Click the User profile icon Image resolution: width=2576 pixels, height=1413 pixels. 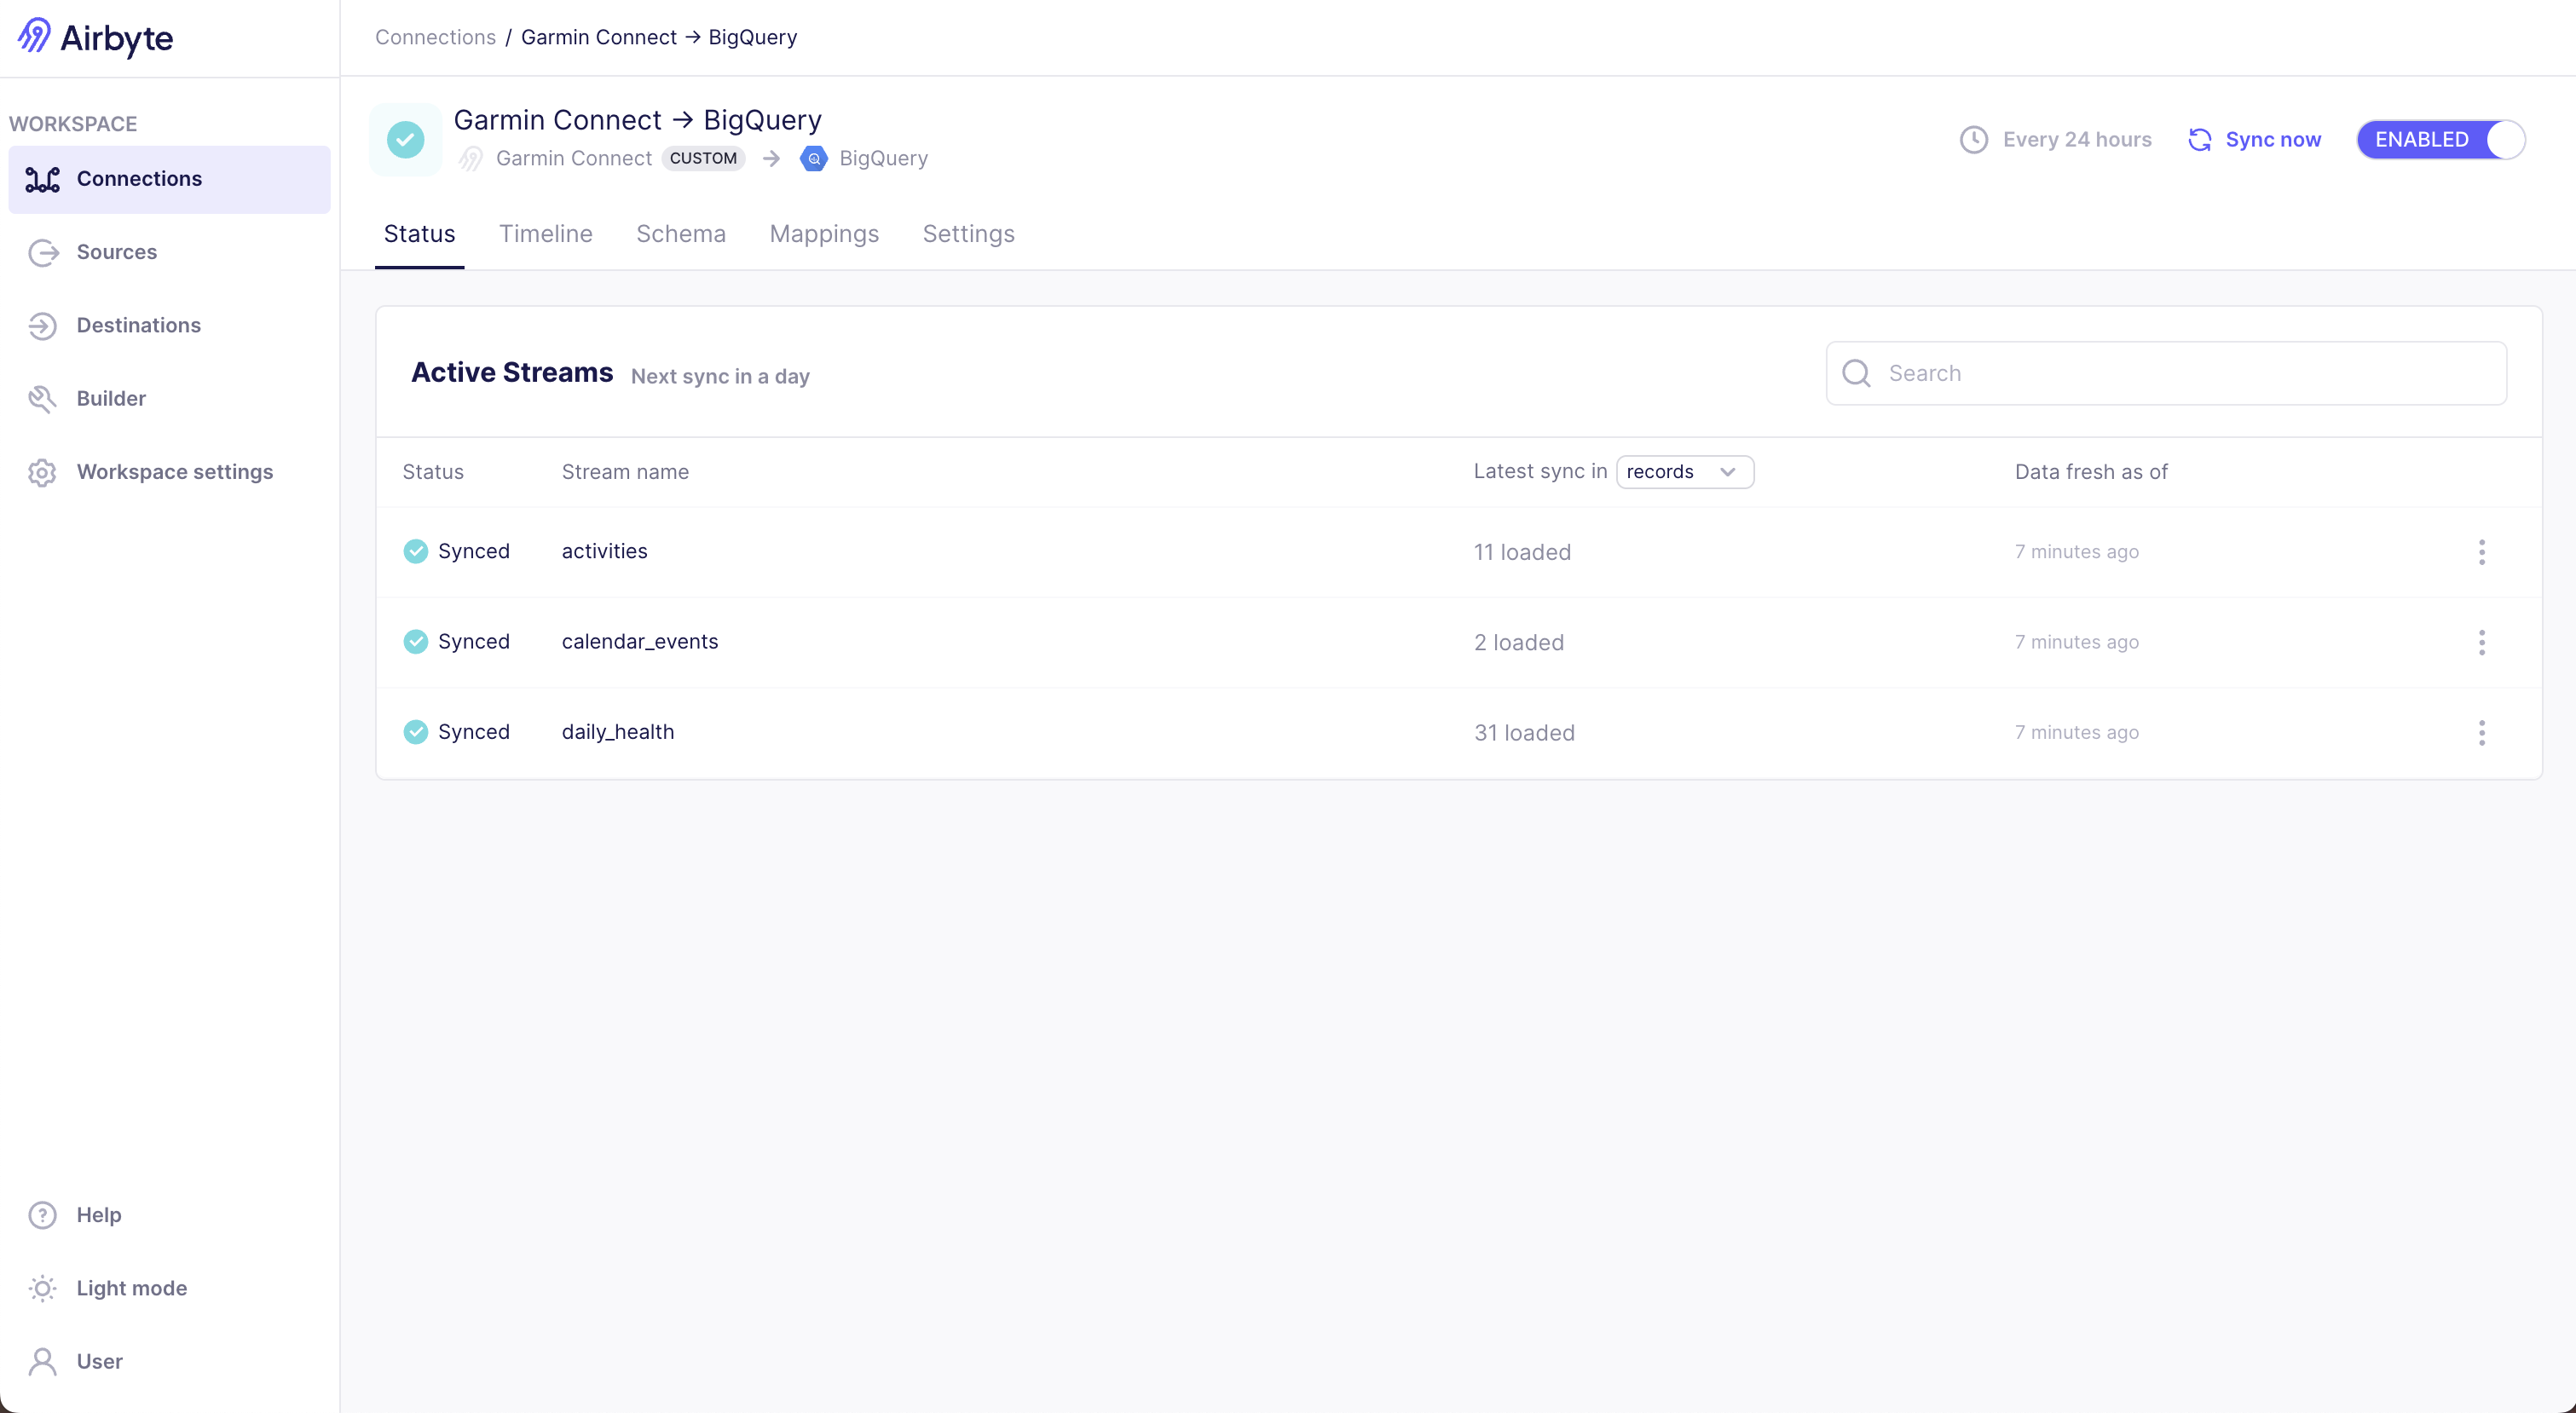pos(43,1361)
